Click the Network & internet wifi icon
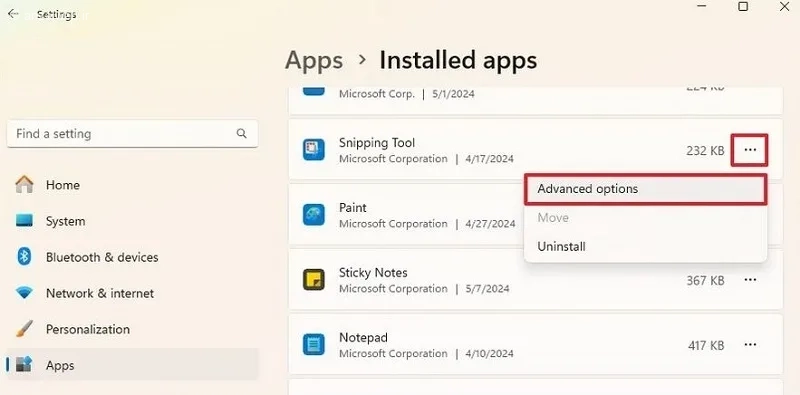Screen dimensions: 800x395 coord(24,293)
